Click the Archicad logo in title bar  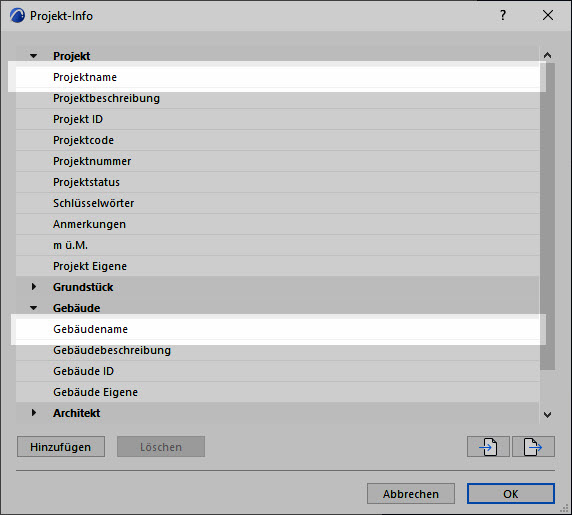click(17, 16)
